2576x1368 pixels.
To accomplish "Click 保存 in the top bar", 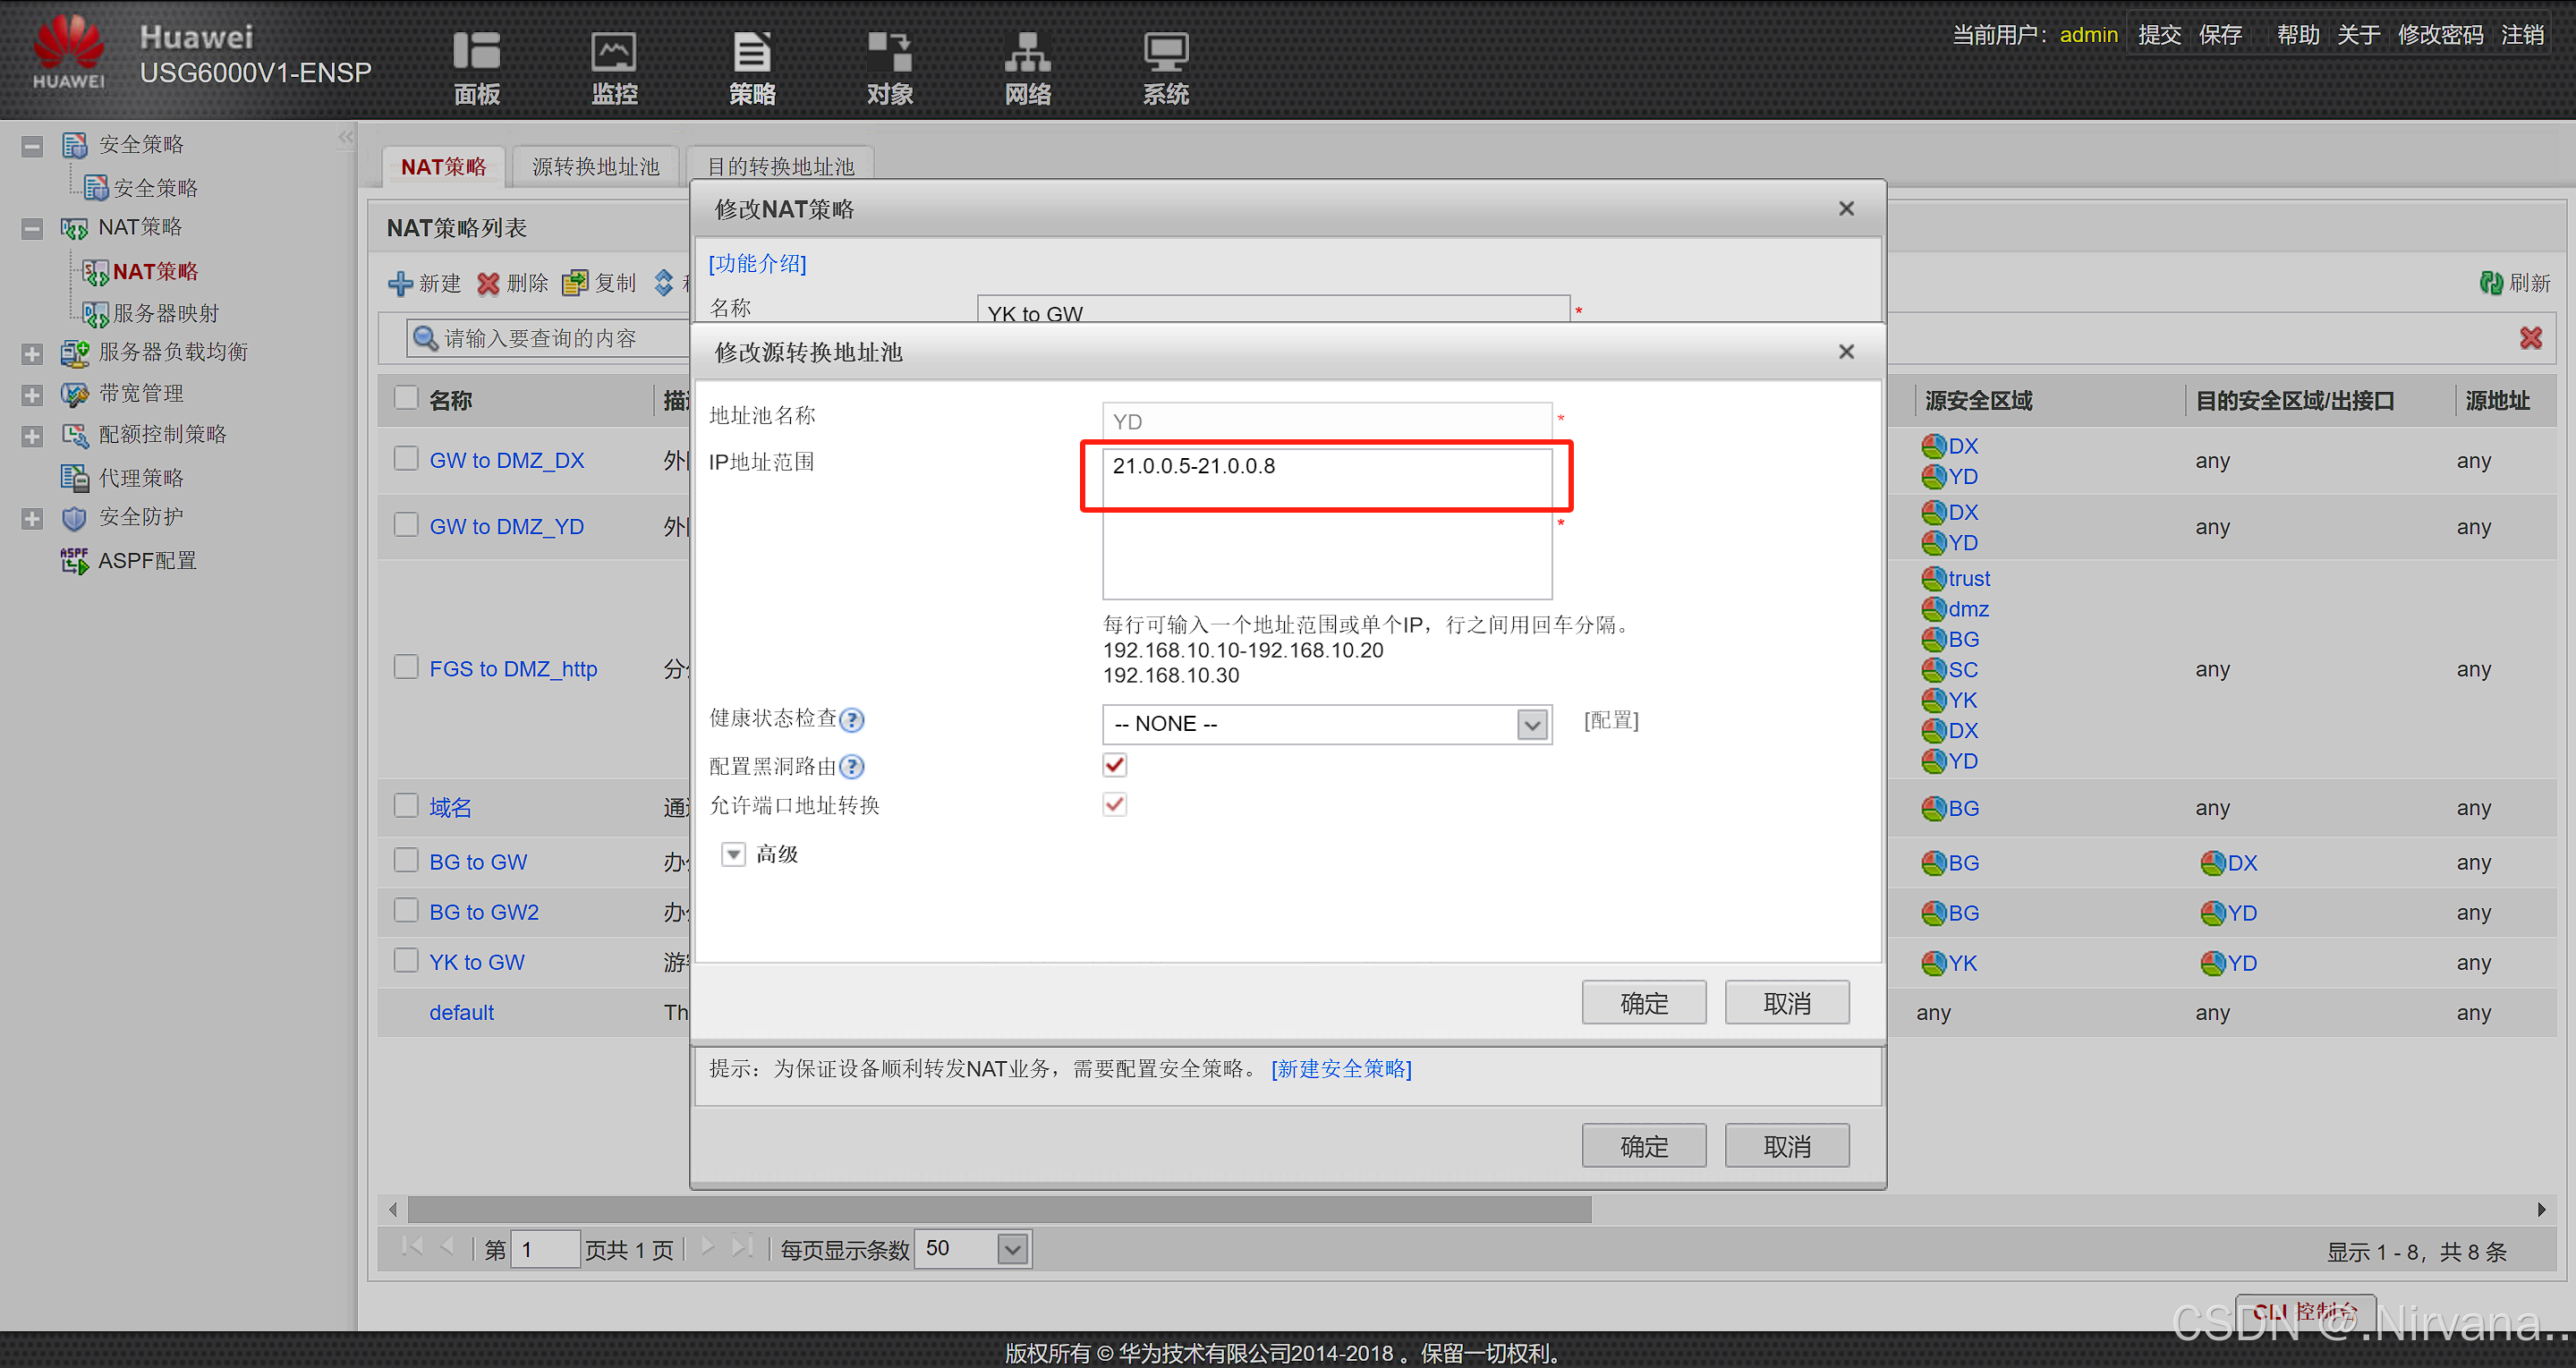I will pos(2220,35).
